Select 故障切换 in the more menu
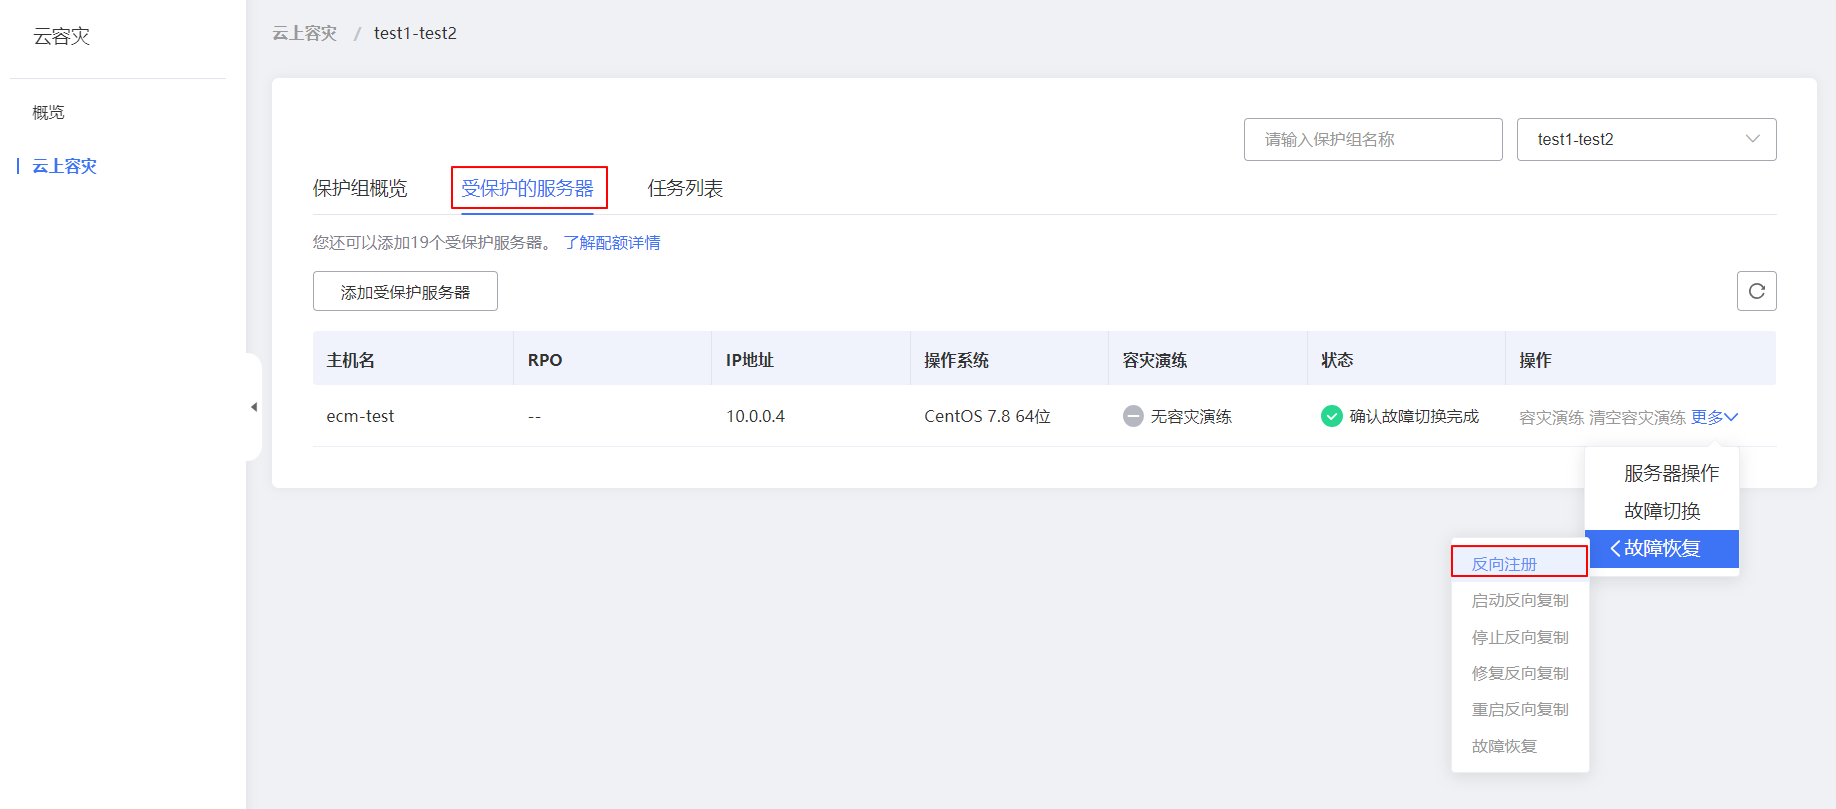 [1661, 511]
